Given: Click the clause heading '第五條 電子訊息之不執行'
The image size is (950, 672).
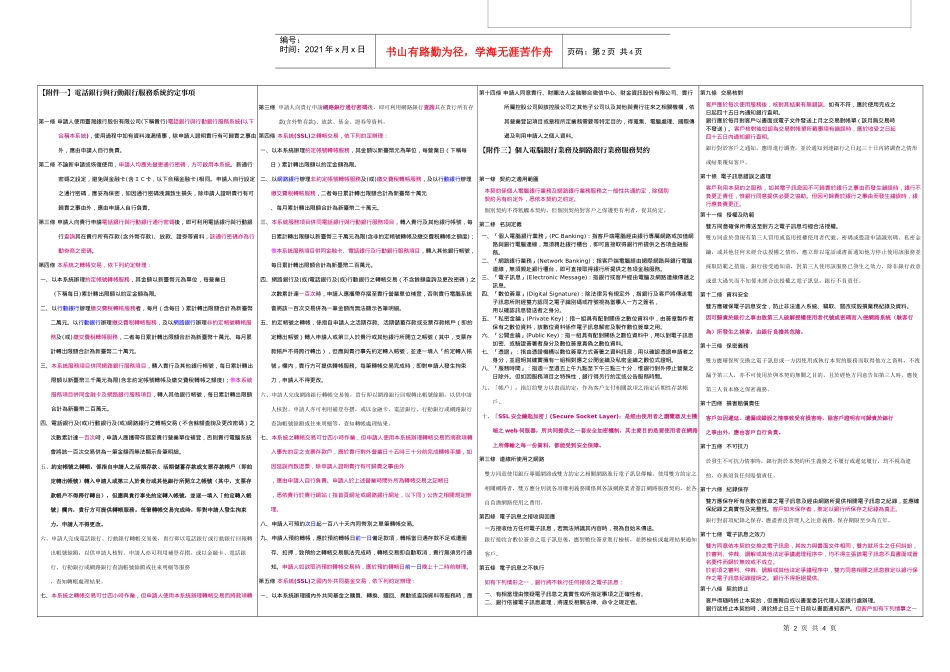Looking at the screenshot, I should [512, 568].
